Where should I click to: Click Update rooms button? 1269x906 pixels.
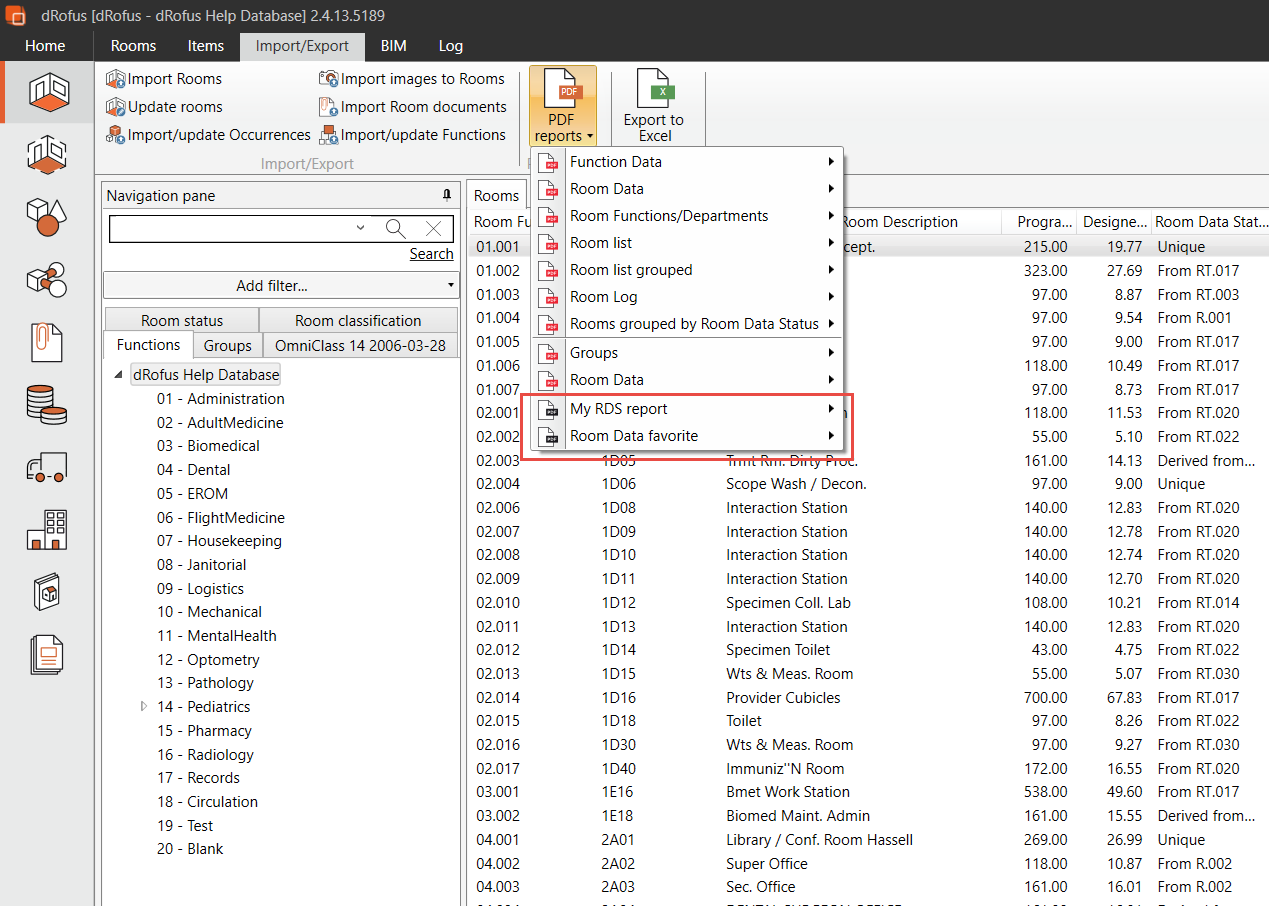click(x=165, y=107)
